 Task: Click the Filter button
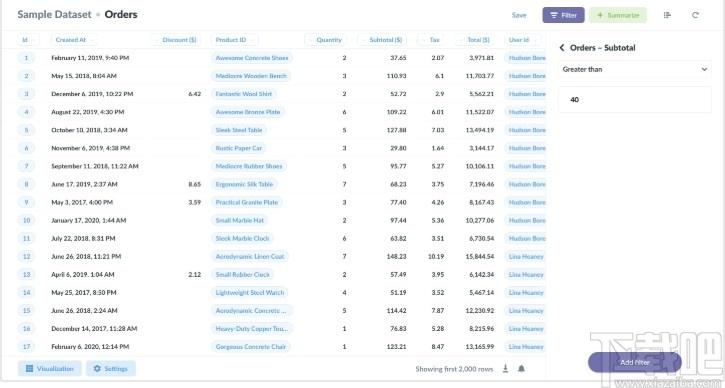coord(563,15)
